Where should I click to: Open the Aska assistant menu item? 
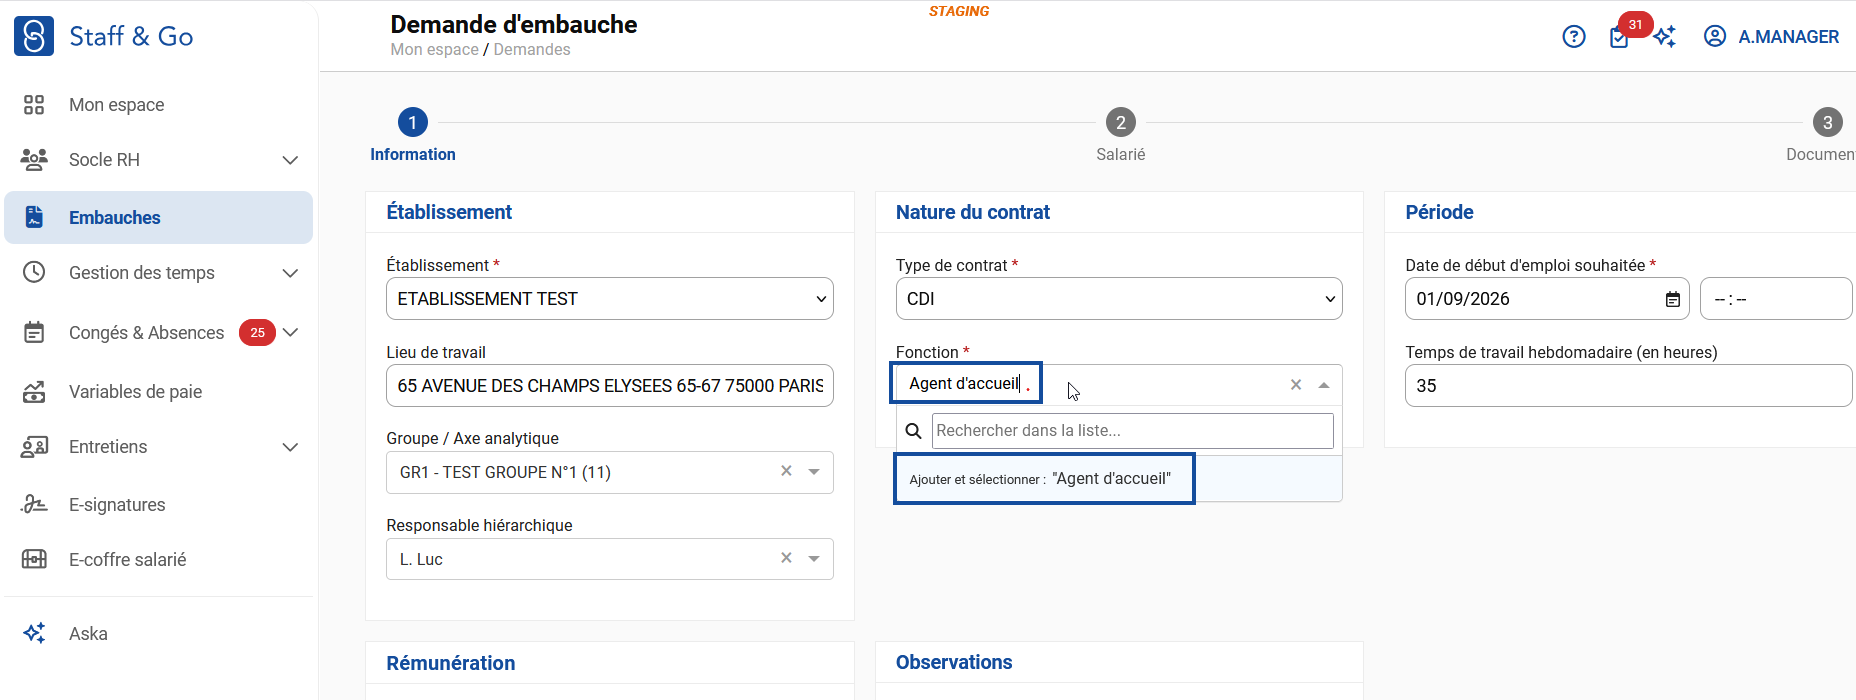pos(88,634)
